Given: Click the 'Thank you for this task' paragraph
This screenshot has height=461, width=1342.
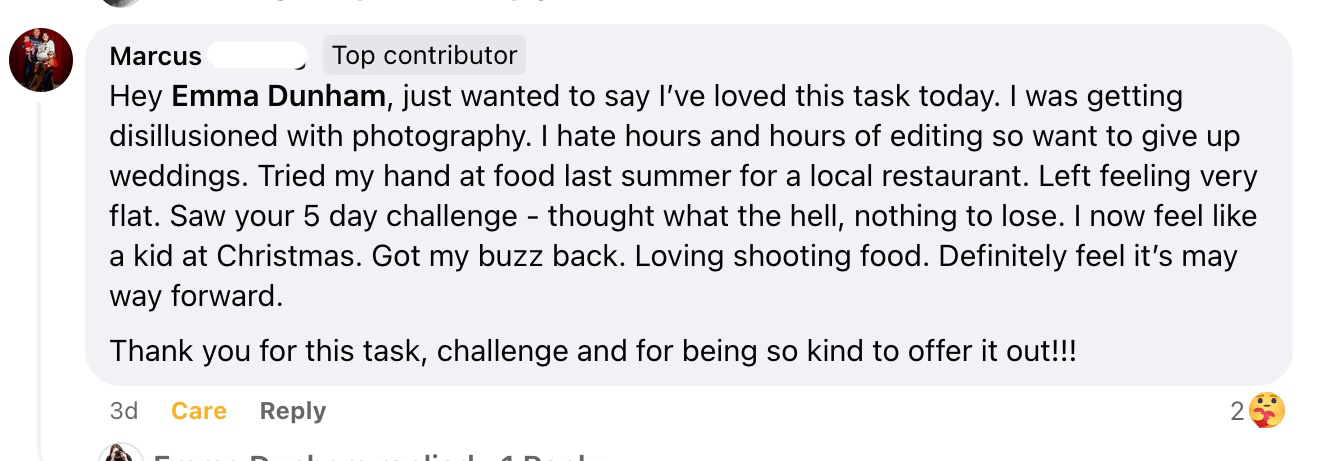Looking at the screenshot, I should point(592,351).
